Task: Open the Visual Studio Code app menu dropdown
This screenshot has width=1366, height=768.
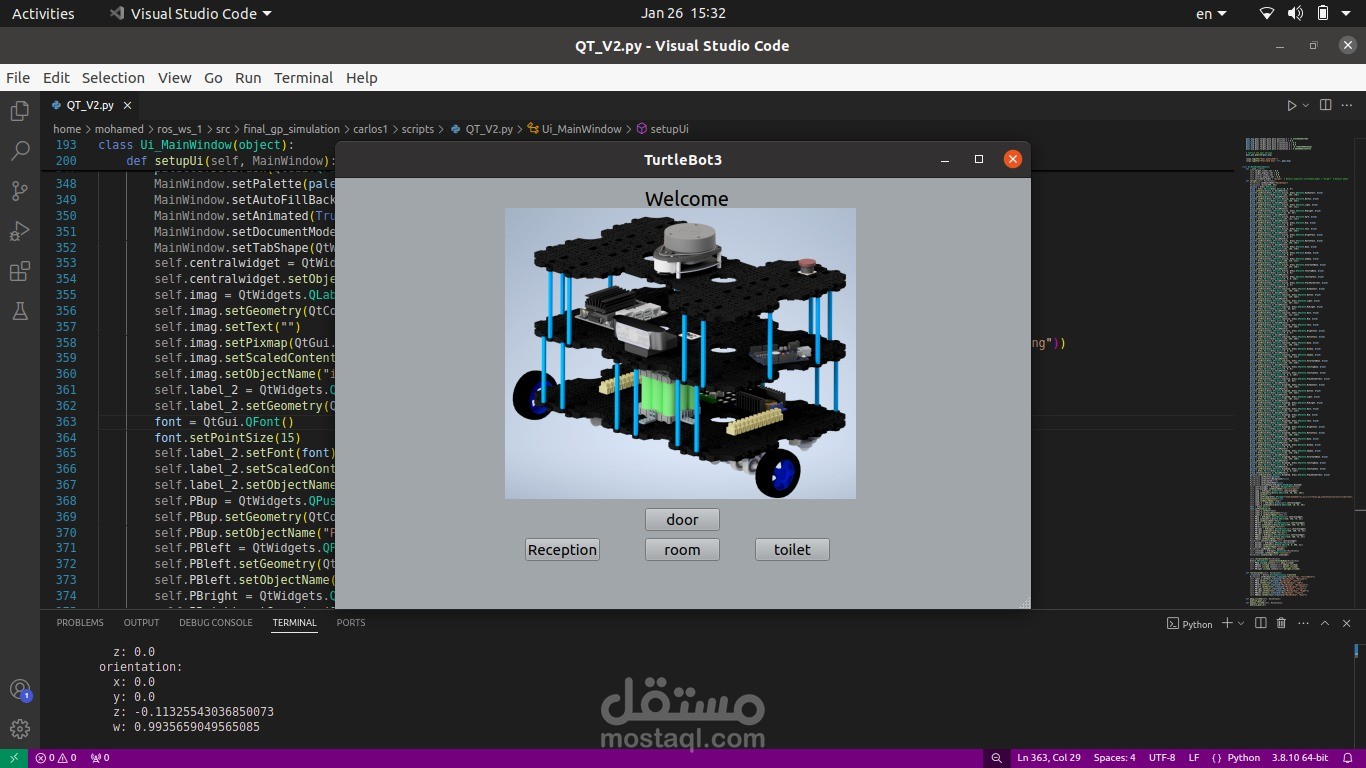Action: tap(190, 14)
